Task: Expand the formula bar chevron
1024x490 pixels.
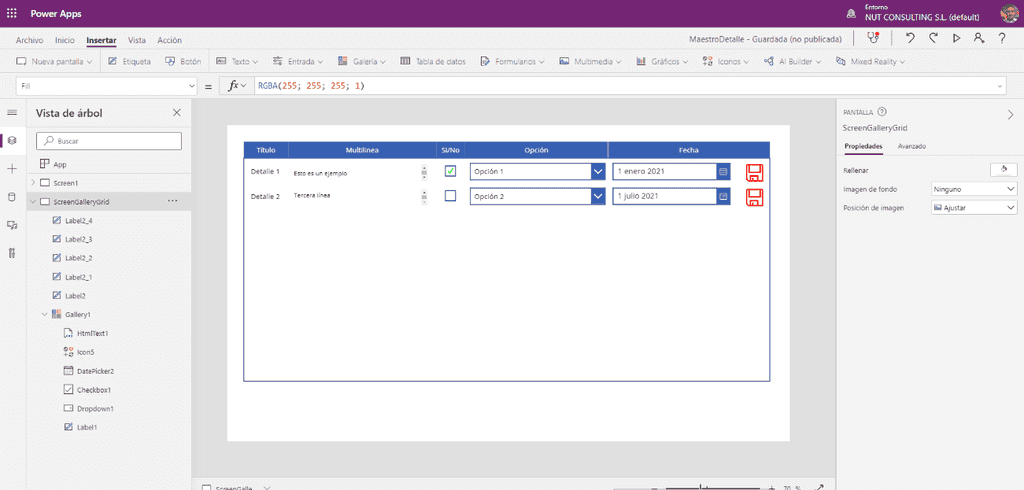Action: coord(1001,86)
